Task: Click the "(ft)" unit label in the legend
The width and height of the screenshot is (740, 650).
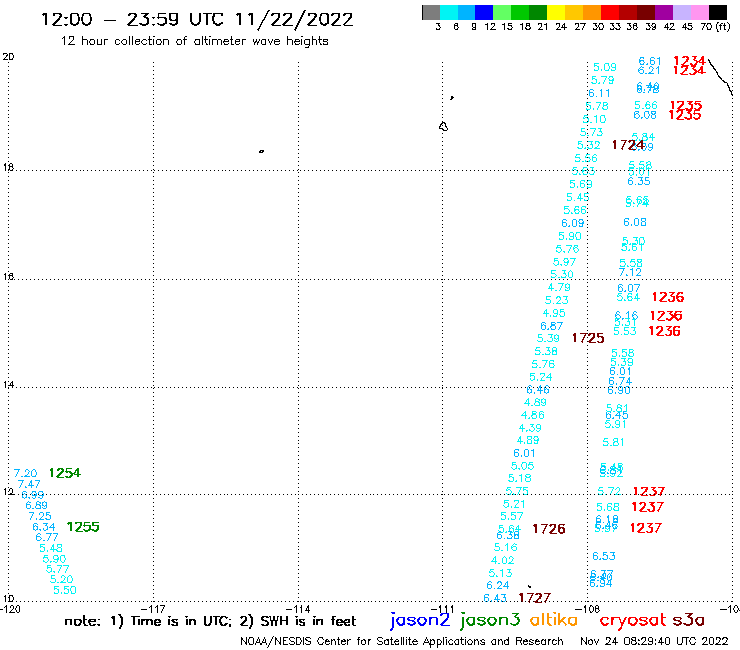Action: pyautogui.click(x=723, y=26)
